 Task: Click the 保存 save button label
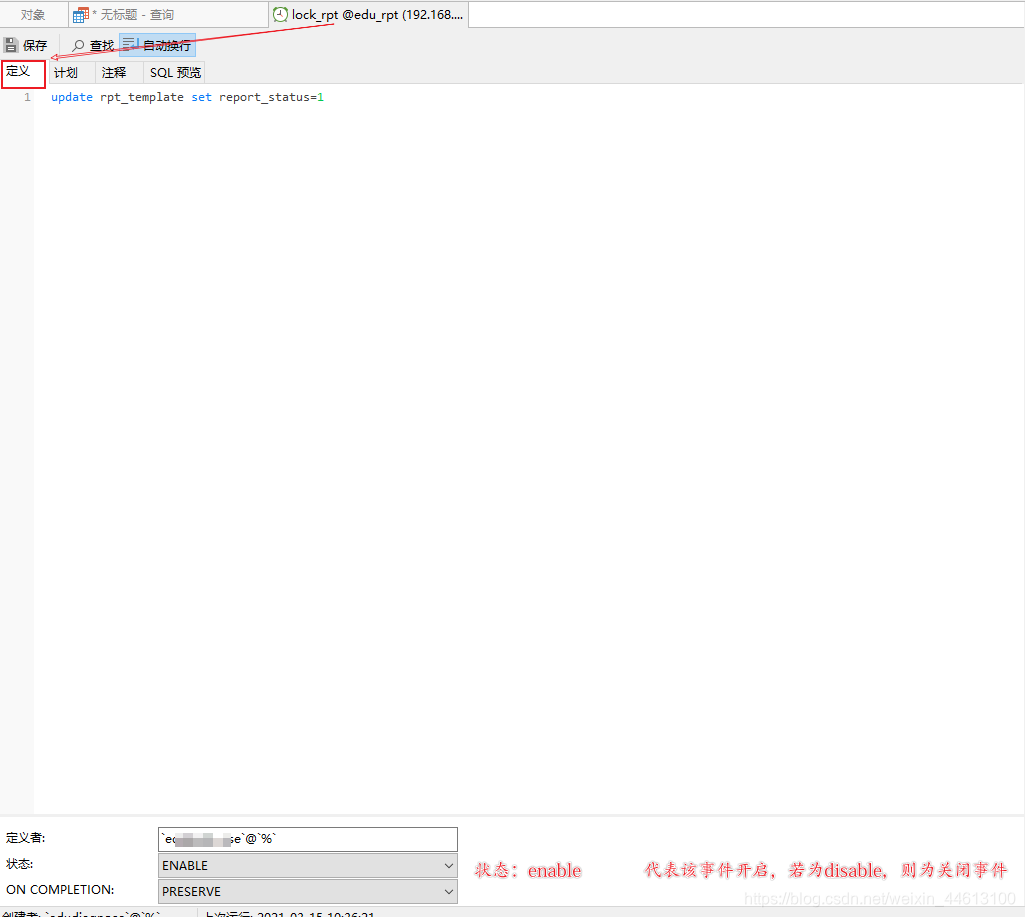click(35, 46)
